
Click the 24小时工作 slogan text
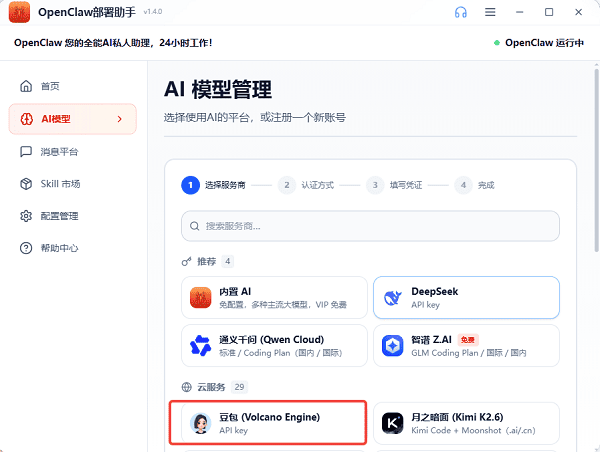[186, 43]
